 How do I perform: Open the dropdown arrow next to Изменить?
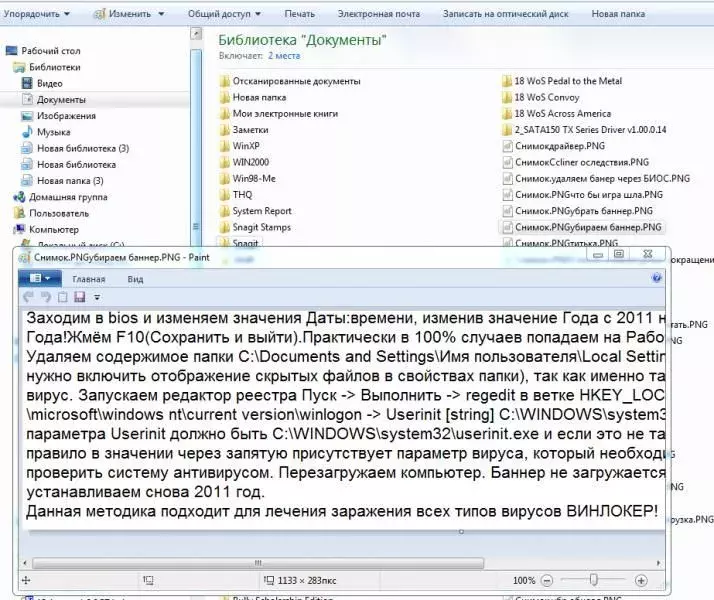[x=161, y=14]
